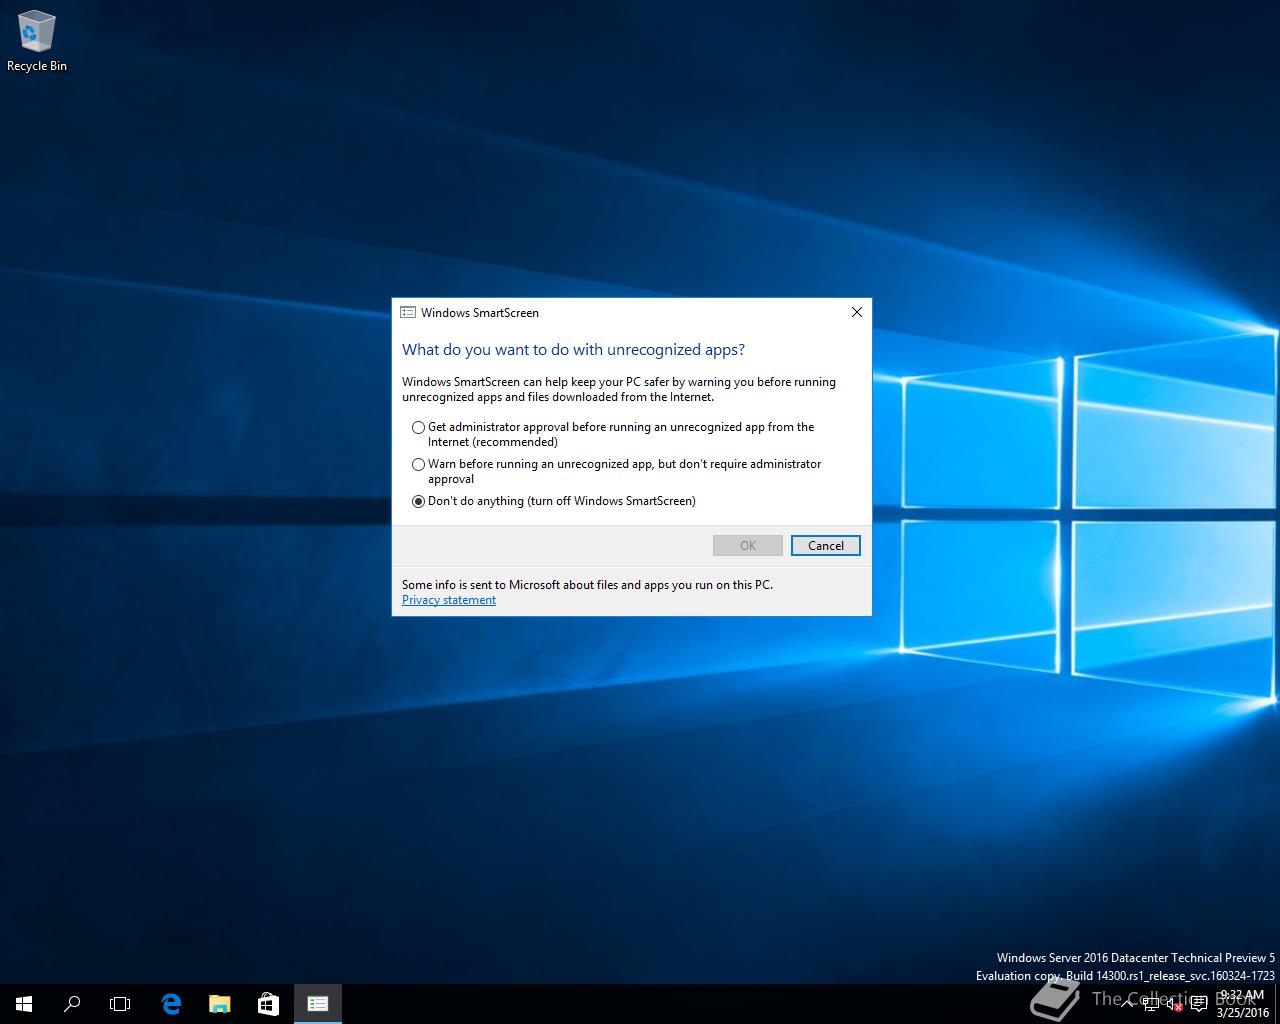1280x1024 pixels.
Task: Open the Recycle Bin desktop icon
Action: (37, 42)
